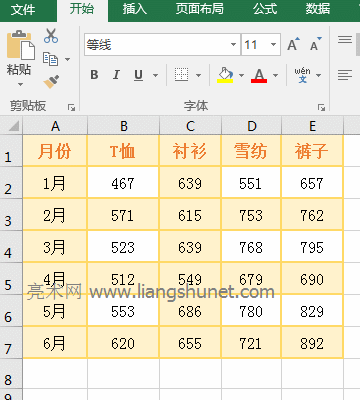Select column B header
Viewport: 360px width, 400px height.
(124, 126)
